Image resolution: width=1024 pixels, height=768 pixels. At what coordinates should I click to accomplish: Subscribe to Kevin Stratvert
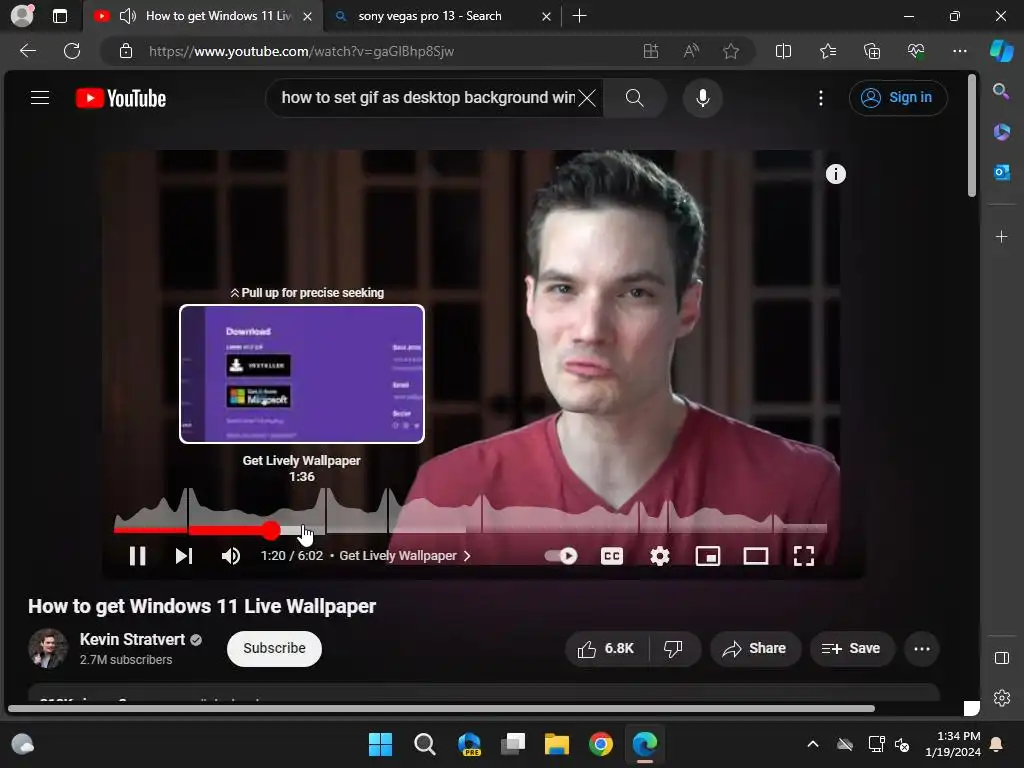tap(274, 648)
